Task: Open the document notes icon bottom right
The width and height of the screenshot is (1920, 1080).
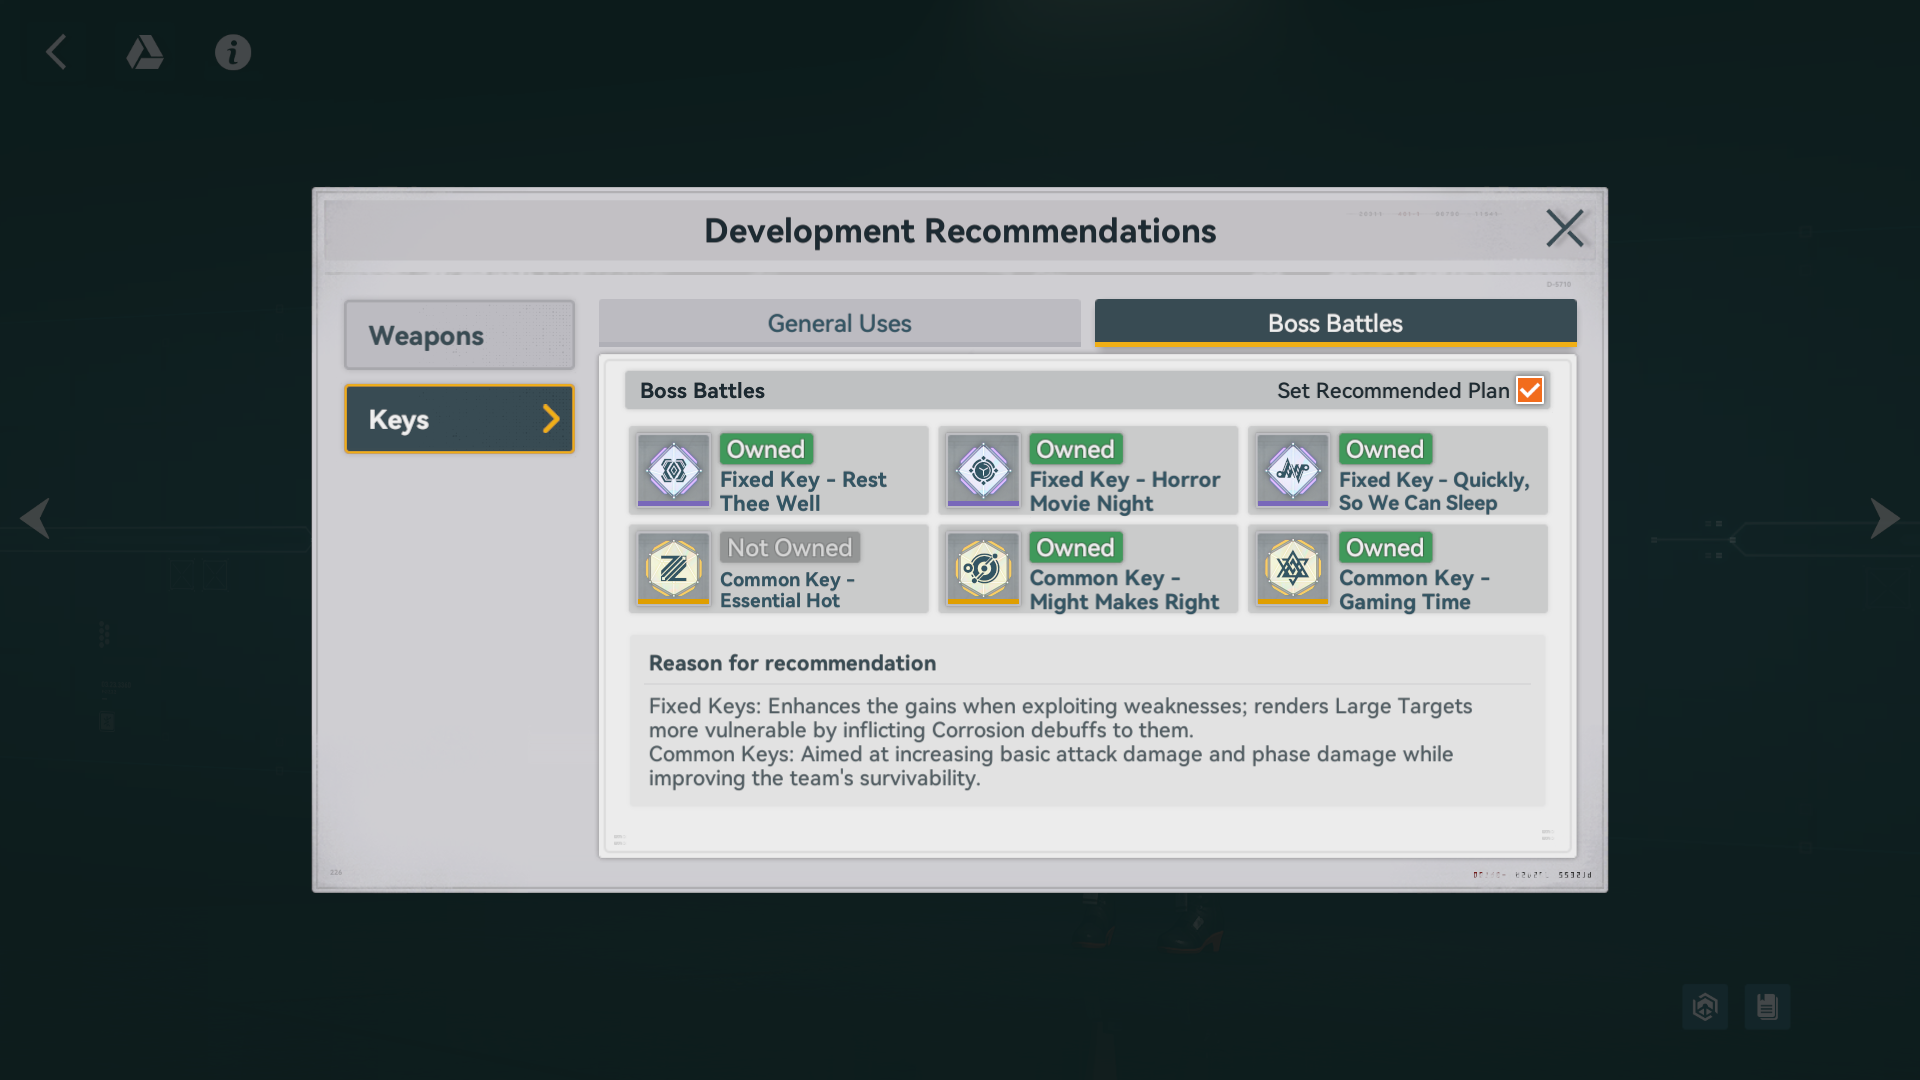Action: click(x=1767, y=1006)
